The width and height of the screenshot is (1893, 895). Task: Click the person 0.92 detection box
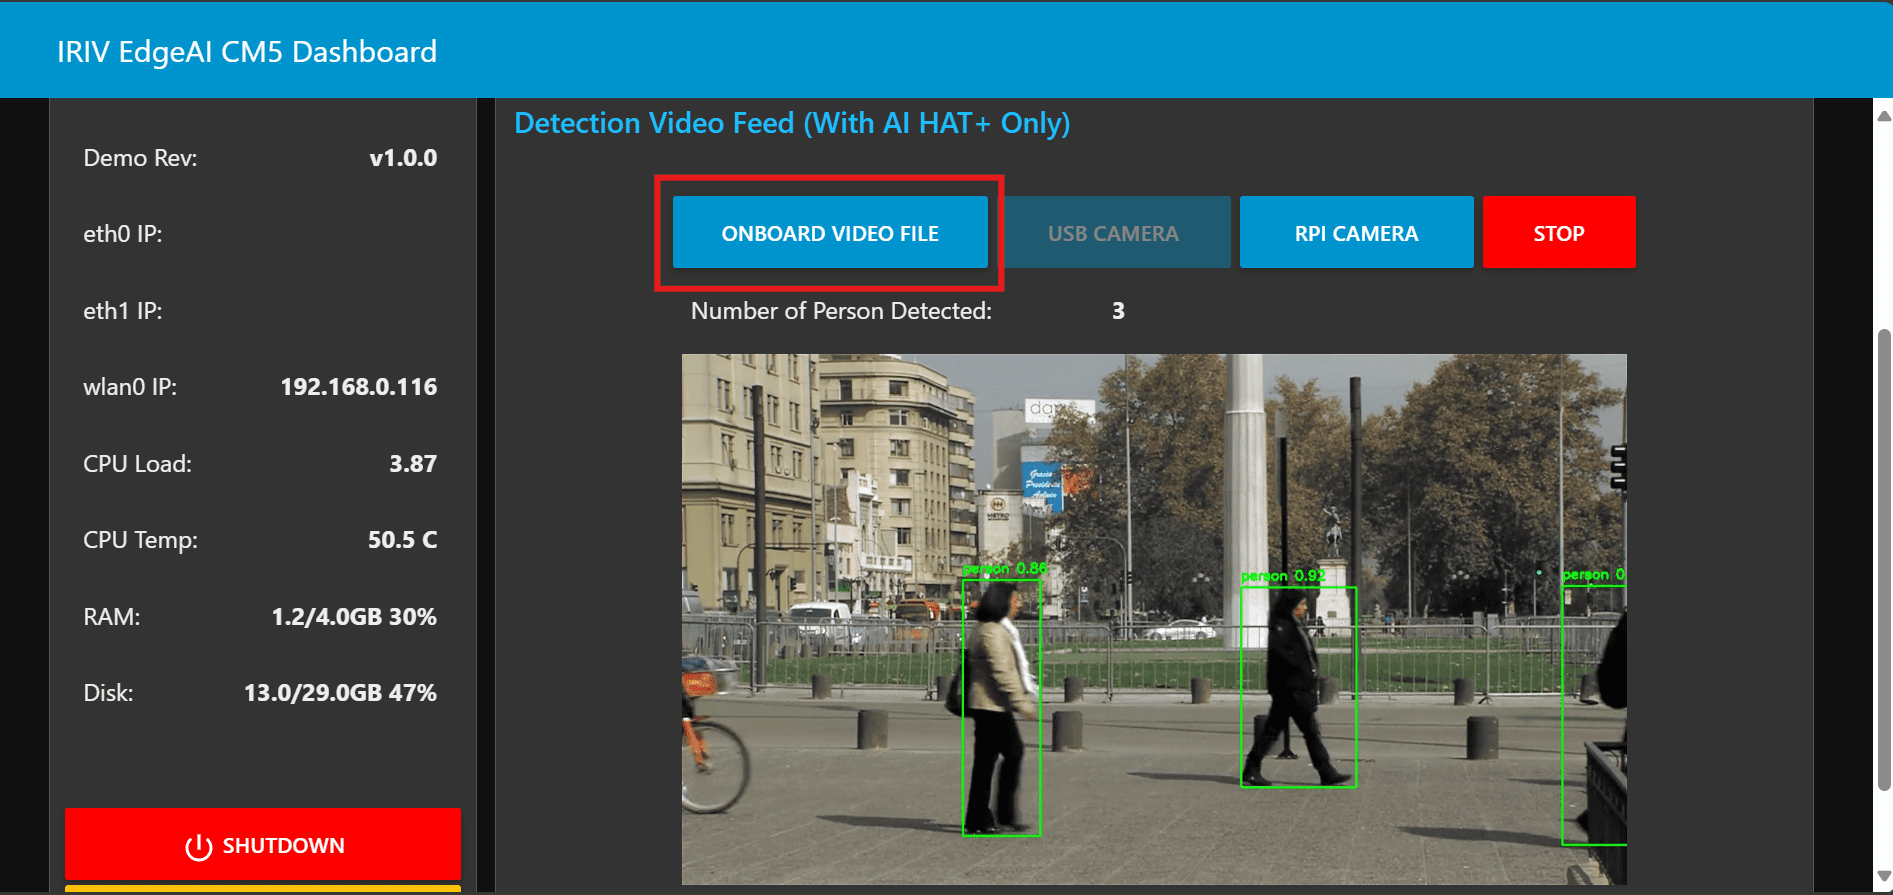(x=1297, y=687)
